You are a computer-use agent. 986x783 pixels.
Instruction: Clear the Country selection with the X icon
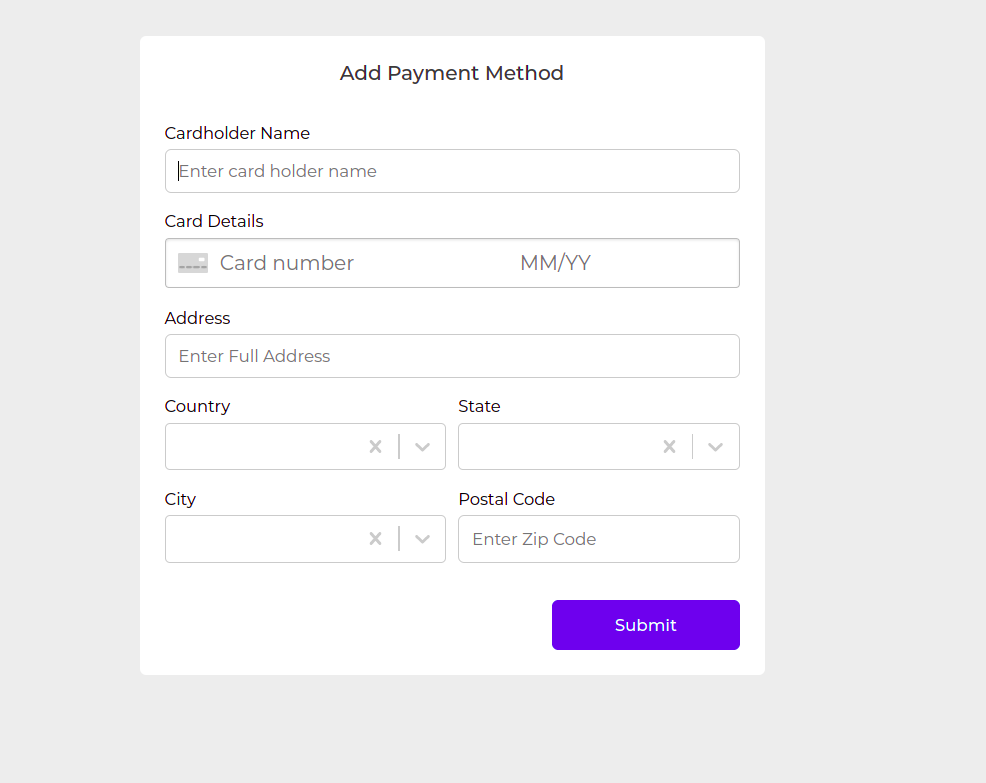pos(375,447)
